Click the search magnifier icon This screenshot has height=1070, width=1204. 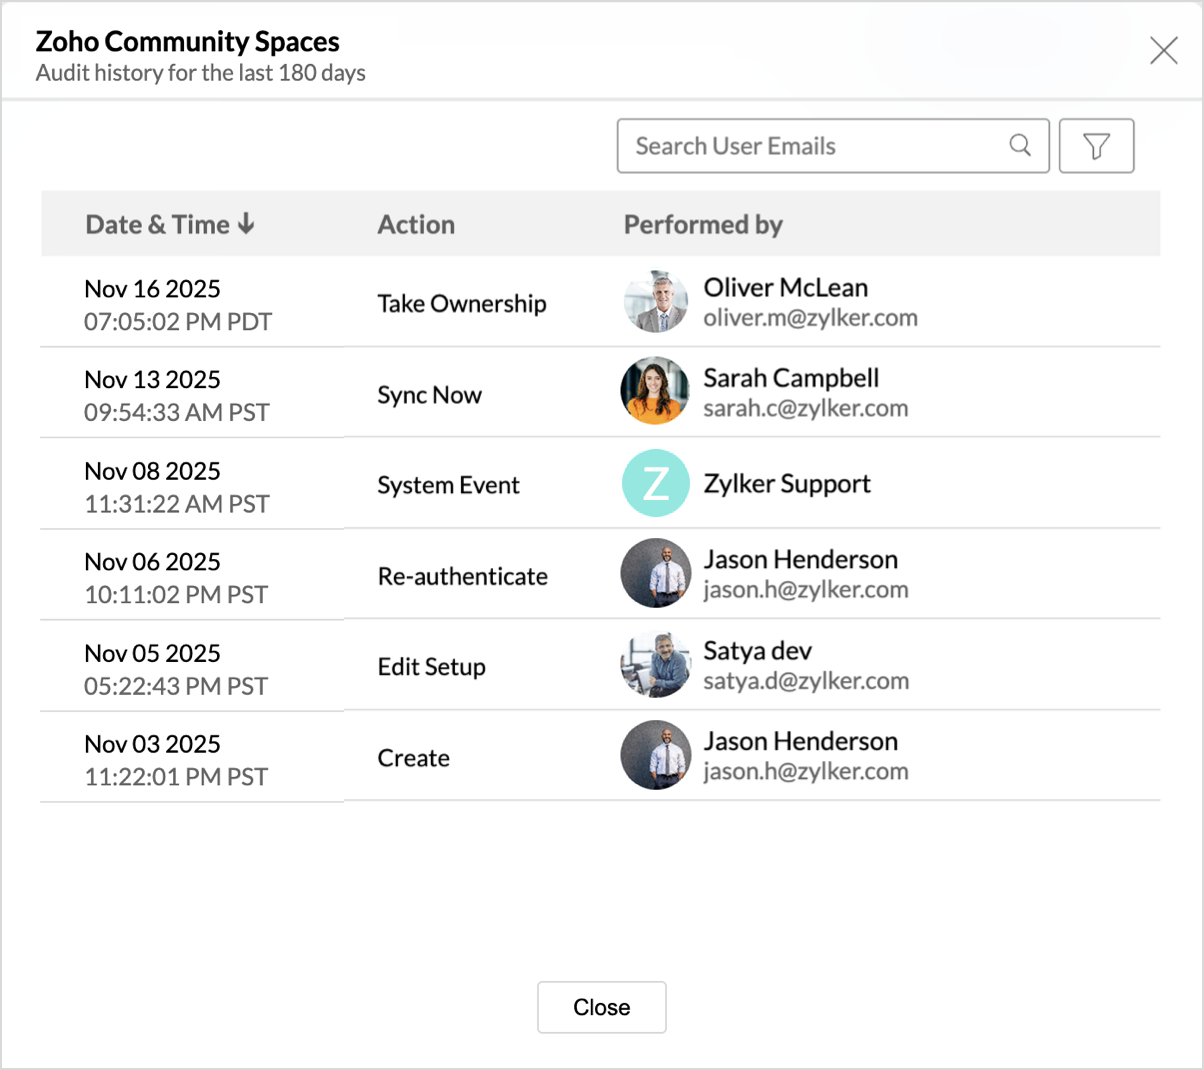click(1020, 145)
